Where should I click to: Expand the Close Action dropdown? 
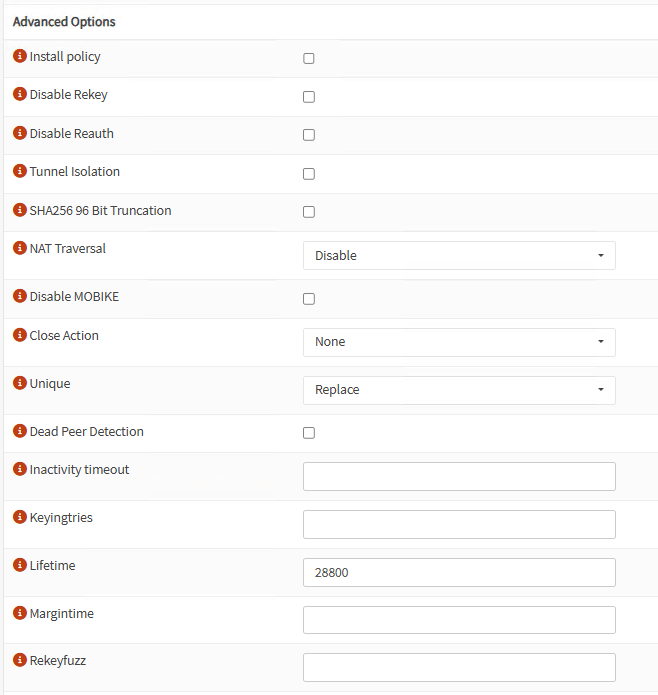[x=459, y=342]
